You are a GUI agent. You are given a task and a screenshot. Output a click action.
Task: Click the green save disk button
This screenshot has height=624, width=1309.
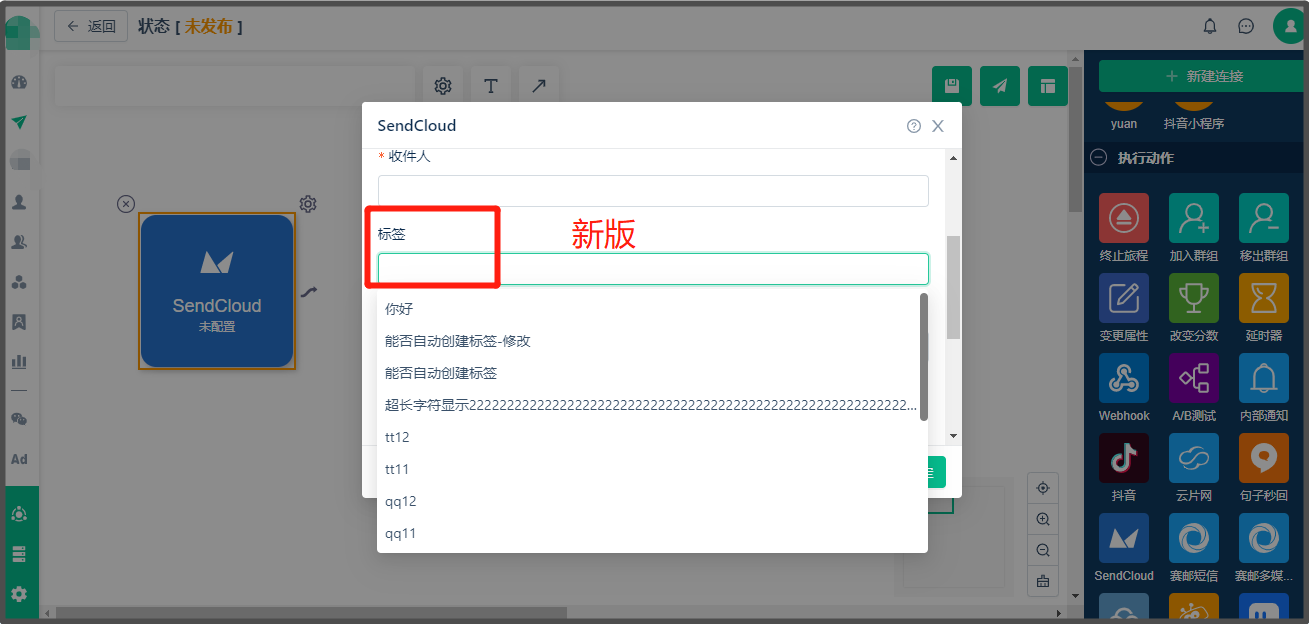952,86
